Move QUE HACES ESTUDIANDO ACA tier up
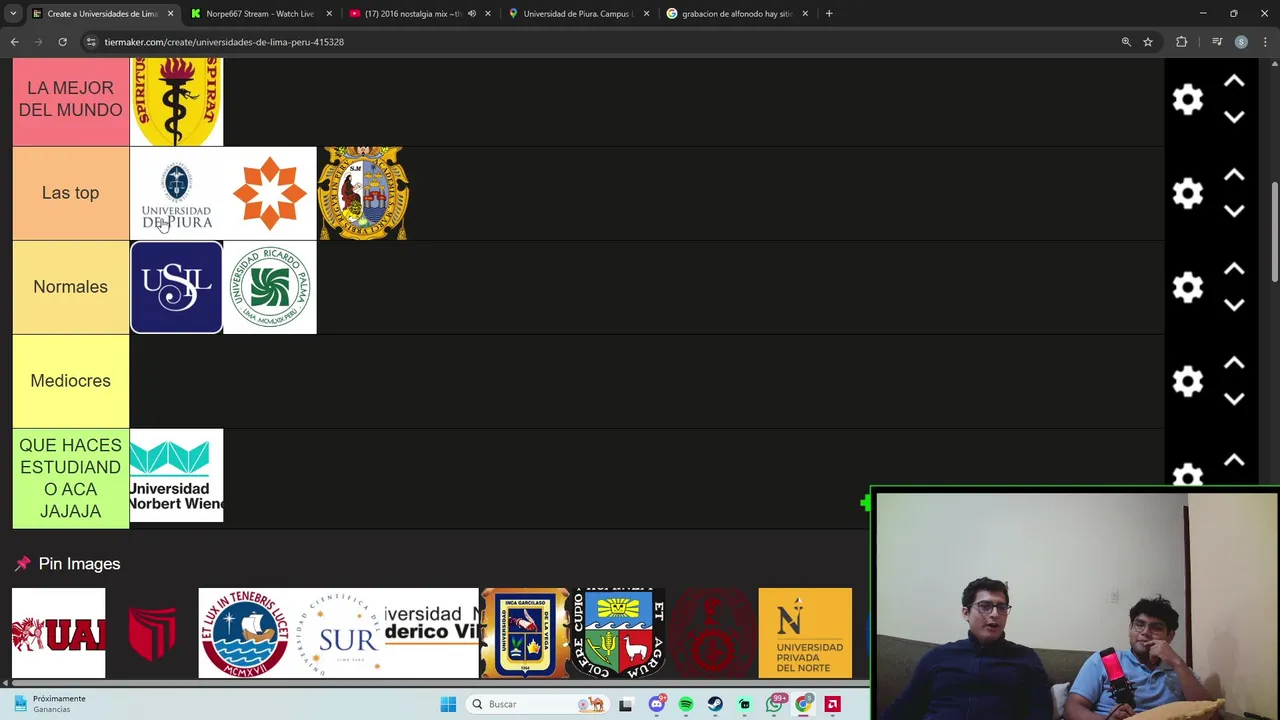Viewport: 1280px width, 720px height. (1234, 460)
